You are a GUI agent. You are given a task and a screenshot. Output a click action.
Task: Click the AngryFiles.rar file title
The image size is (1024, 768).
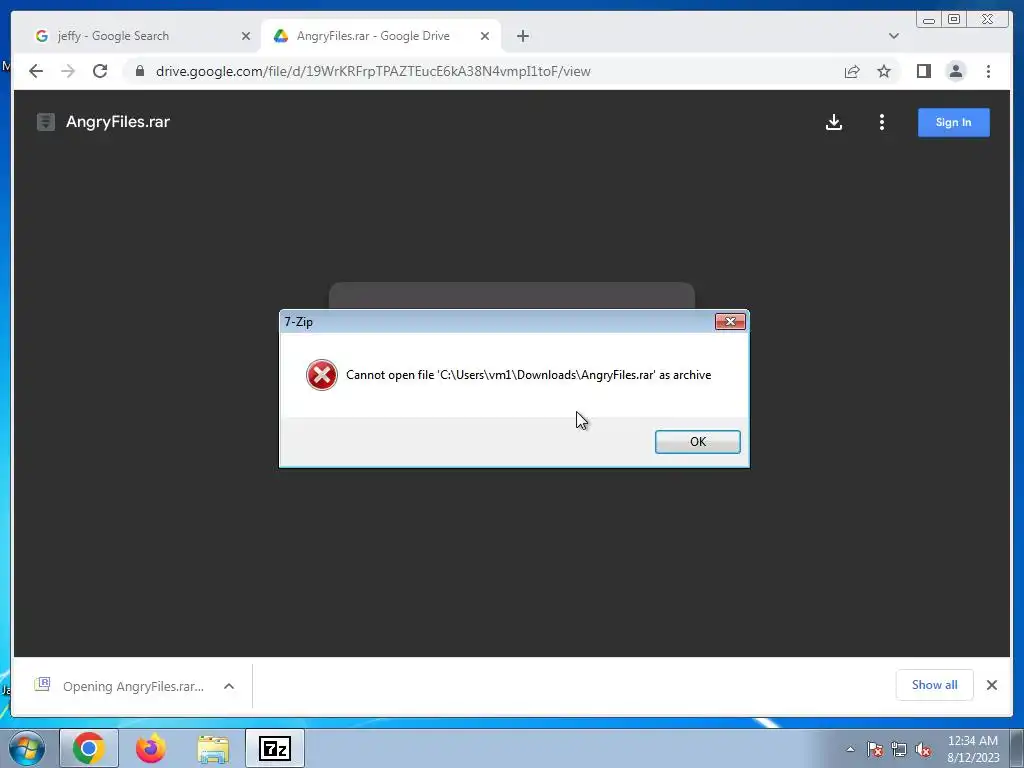(x=118, y=121)
